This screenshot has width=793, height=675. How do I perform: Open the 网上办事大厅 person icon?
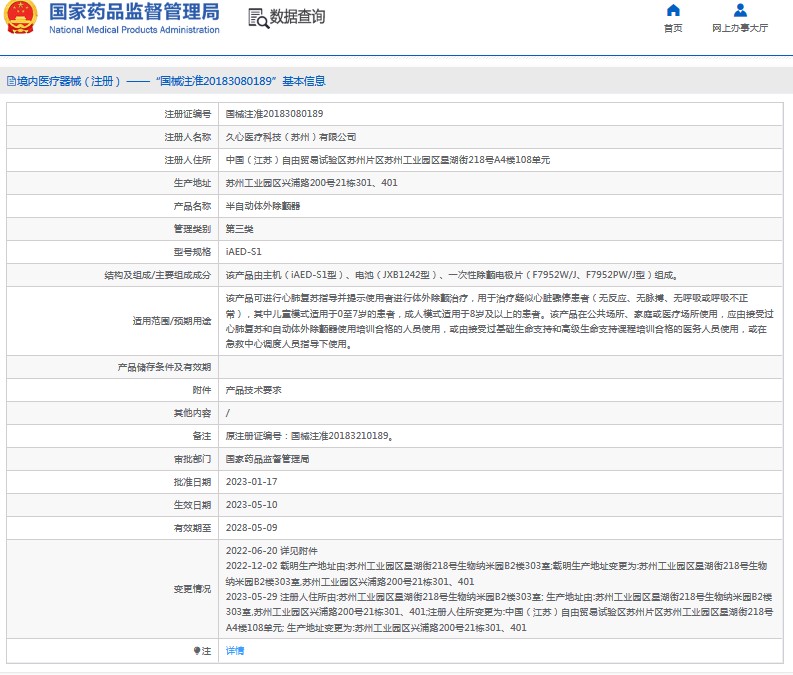[x=740, y=10]
